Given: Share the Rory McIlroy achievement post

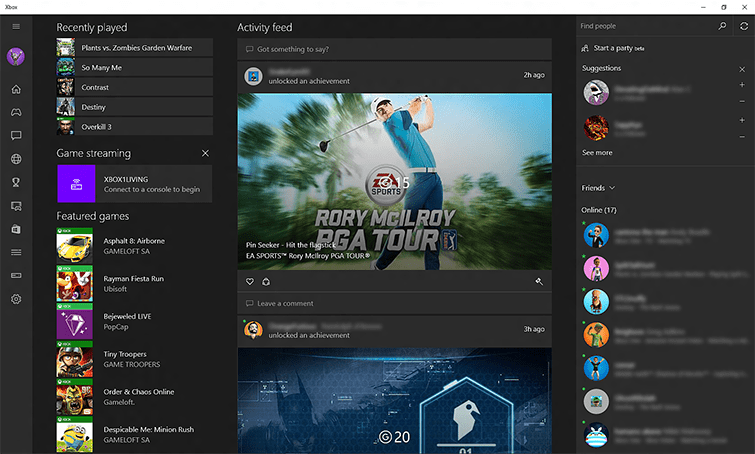Looking at the screenshot, I should point(266,282).
